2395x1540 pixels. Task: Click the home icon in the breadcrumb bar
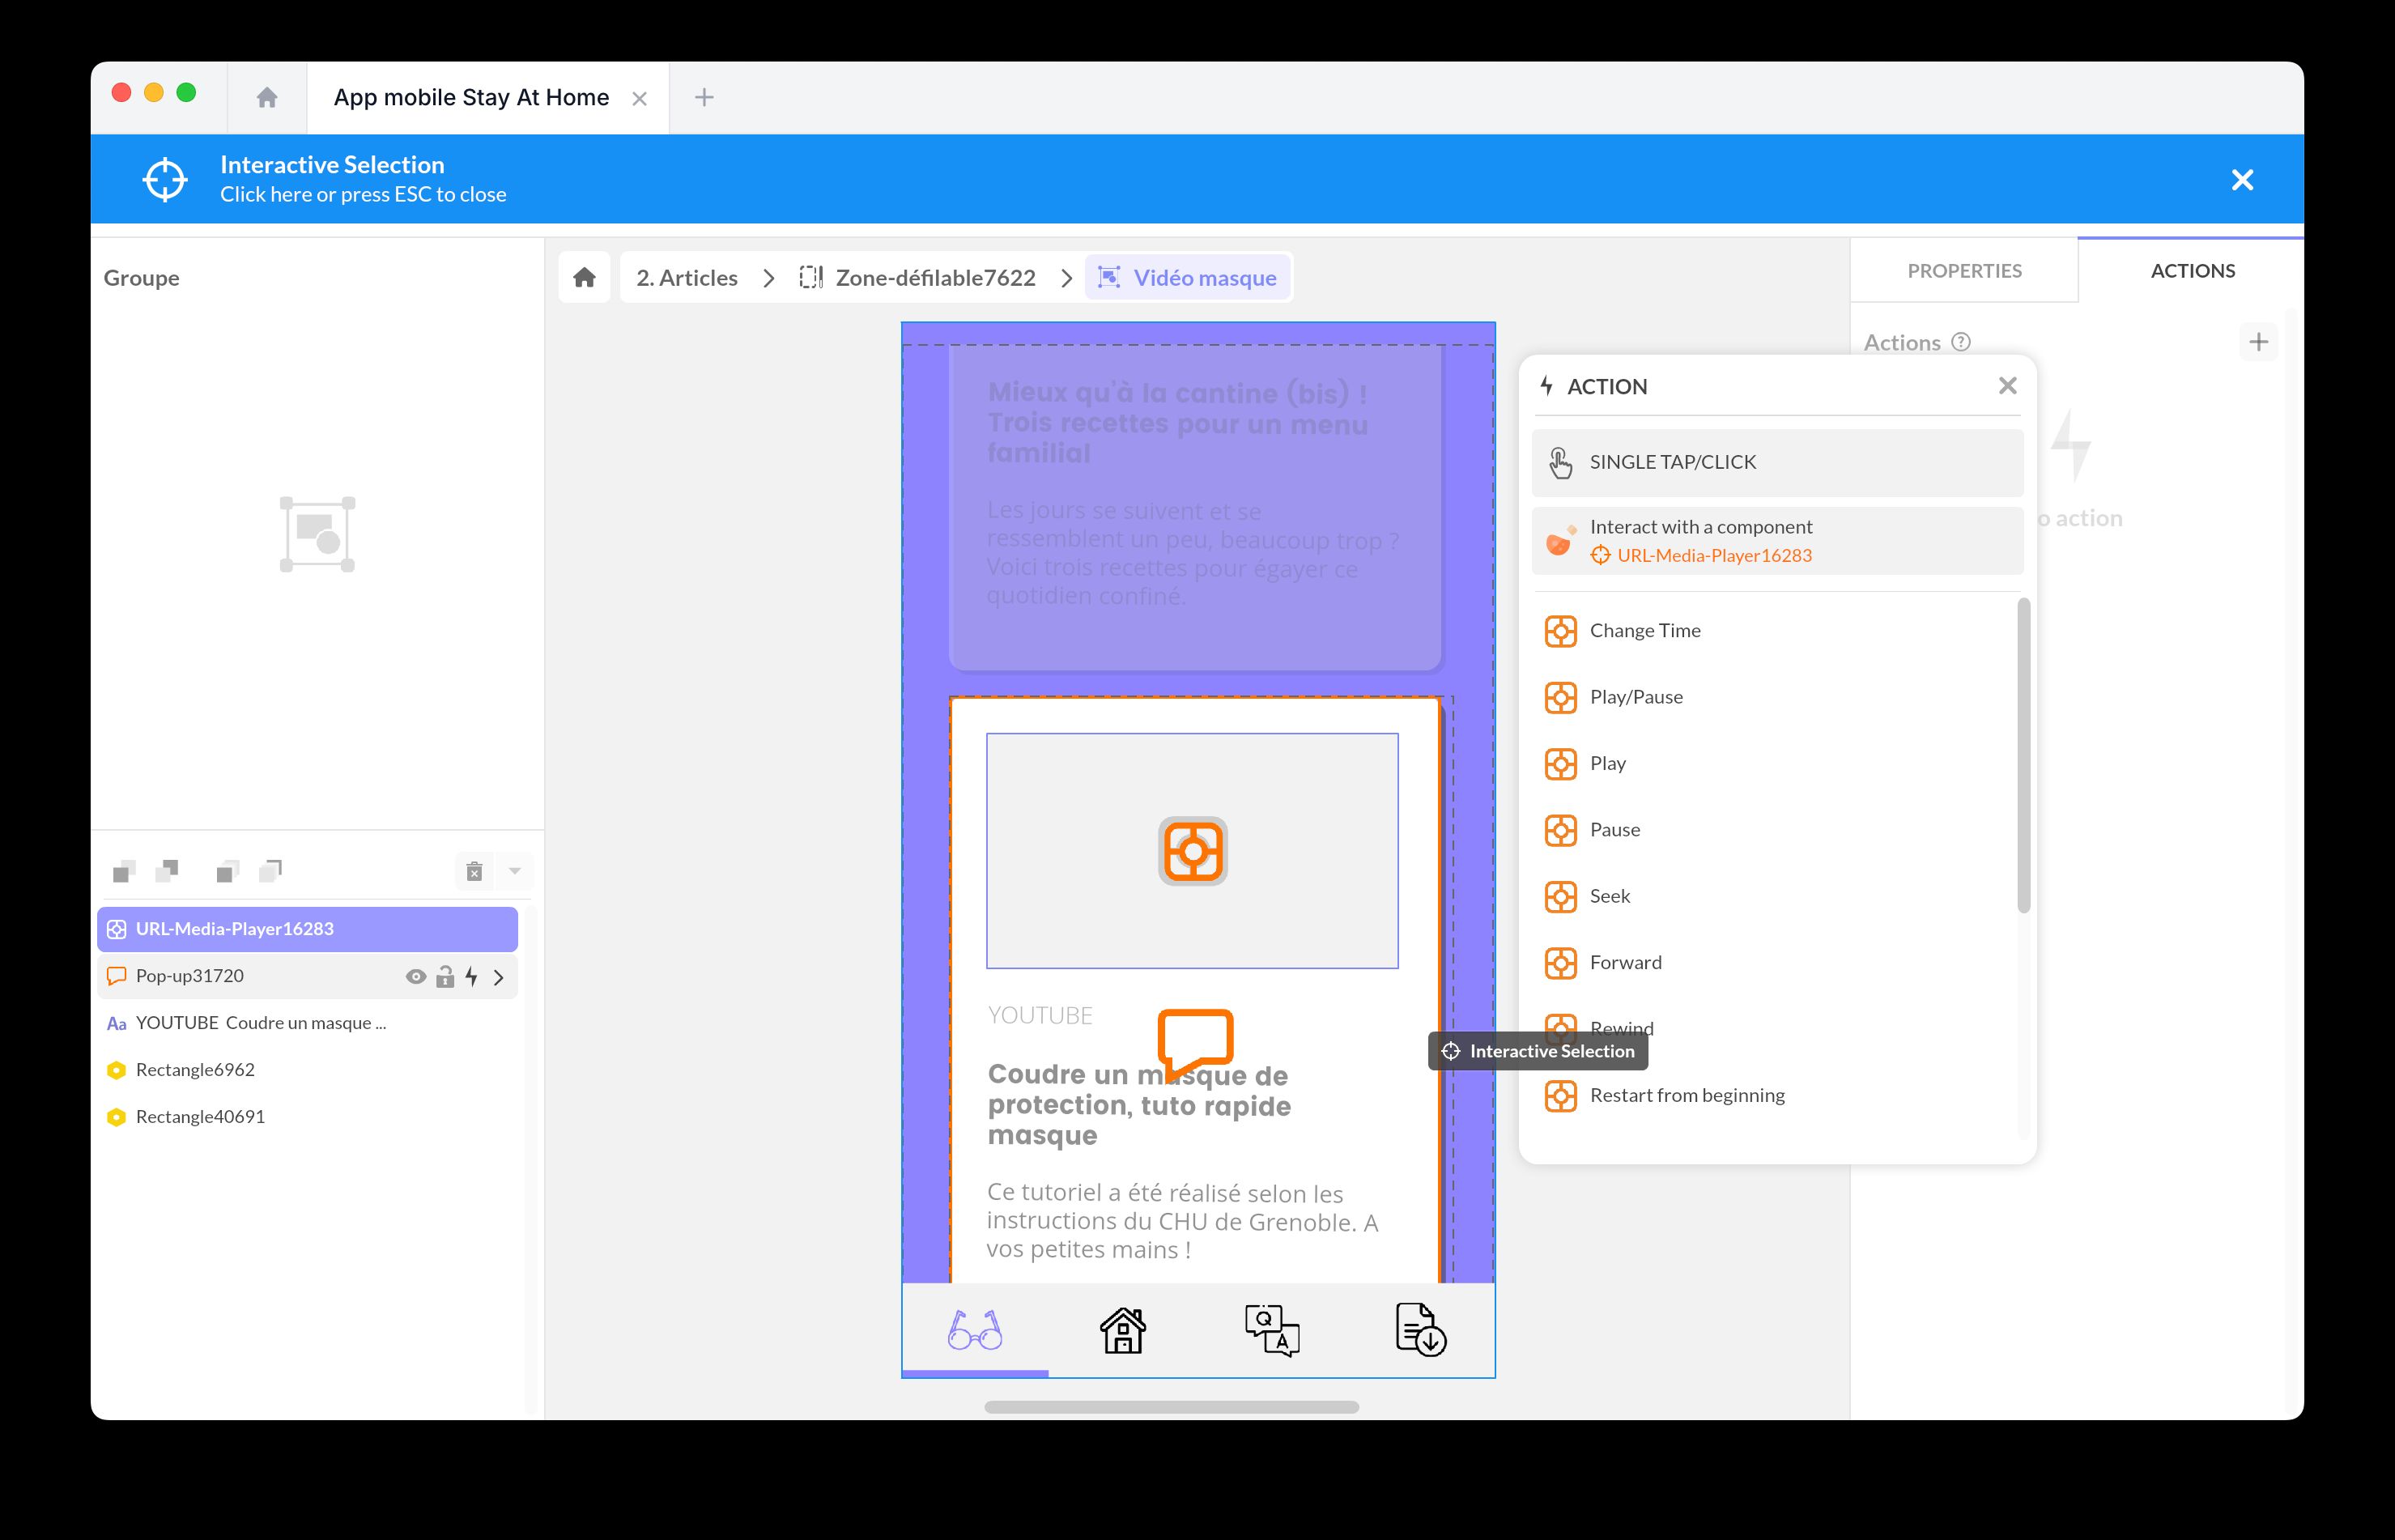point(584,277)
